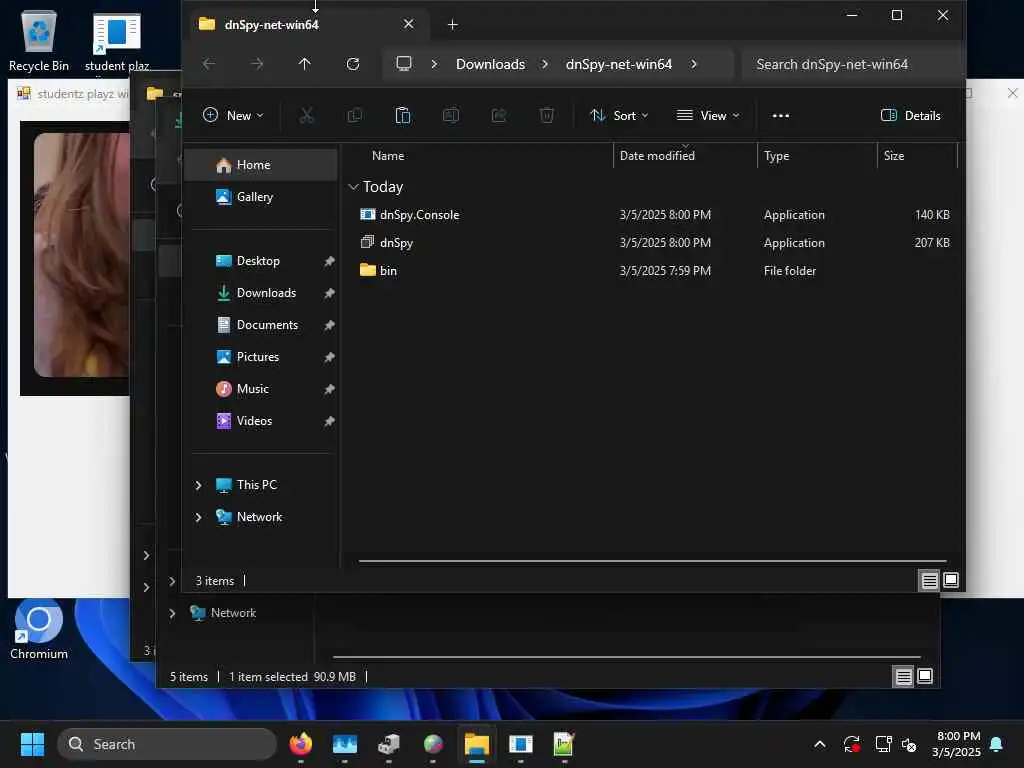Close the dnSpy-net-win64 tab
The height and width of the screenshot is (768, 1024).
click(x=408, y=24)
